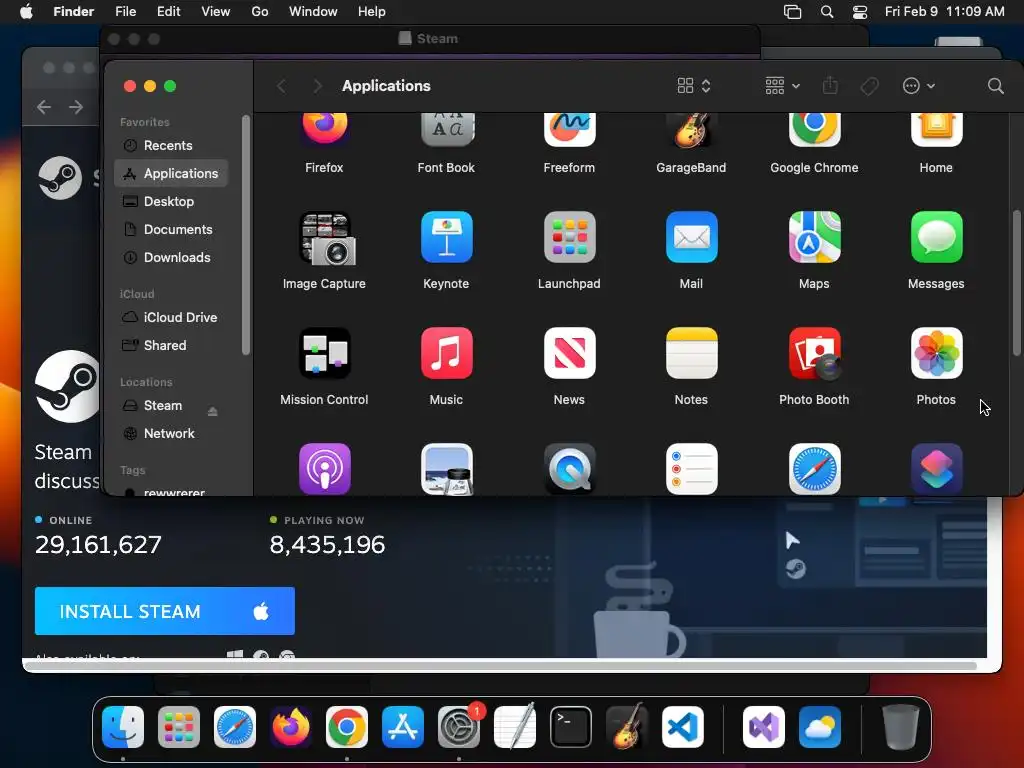Open the Maps app icon
Screen dimensions: 1024x768
point(814,237)
